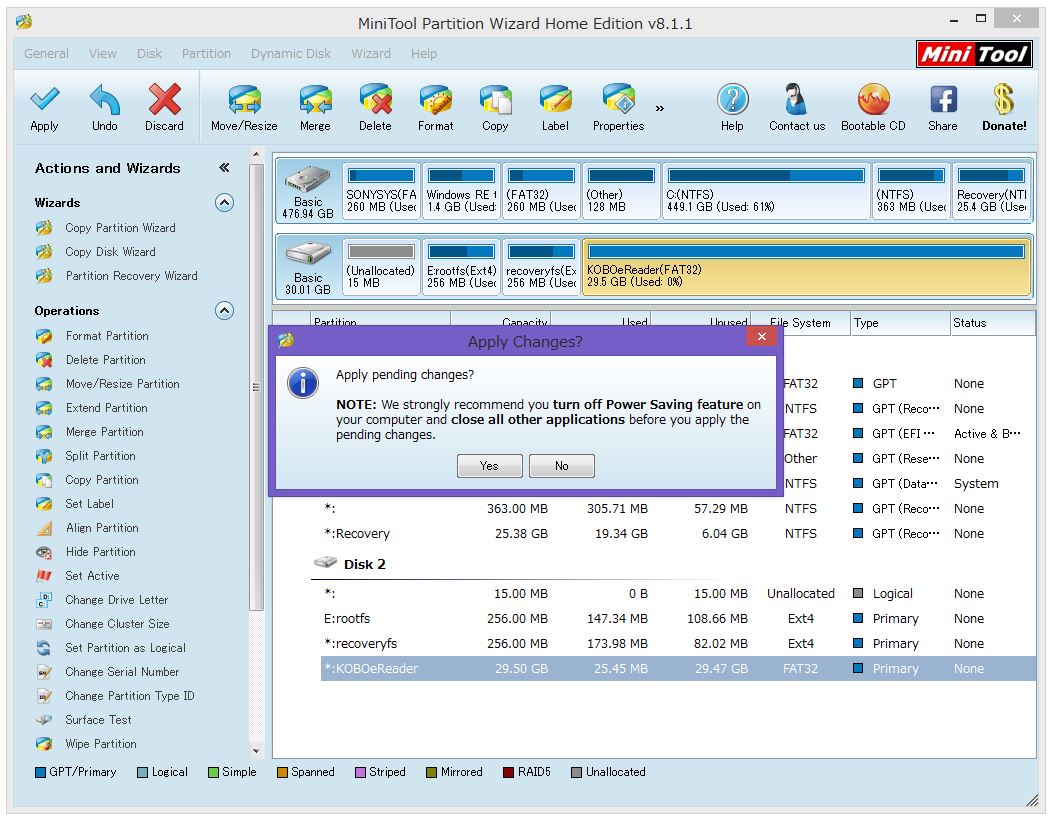Click Format Partition in Operations
The width and height of the screenshot is (1052, 822).
point(107,336)
